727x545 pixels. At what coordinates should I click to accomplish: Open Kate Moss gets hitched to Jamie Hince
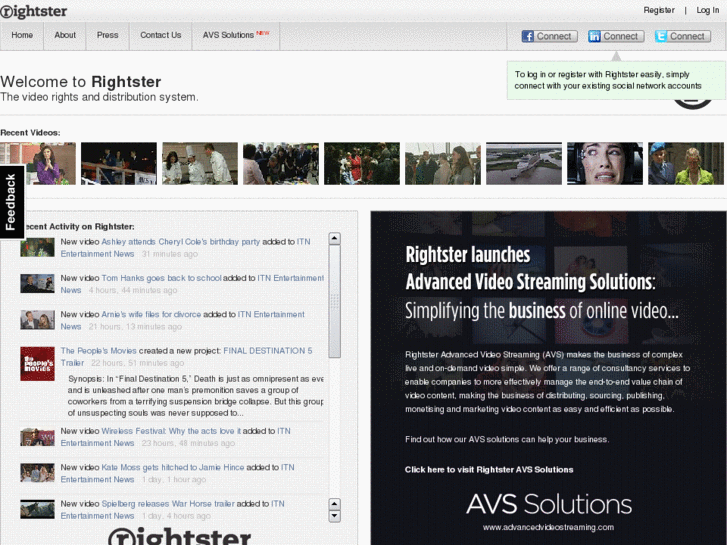172,467
